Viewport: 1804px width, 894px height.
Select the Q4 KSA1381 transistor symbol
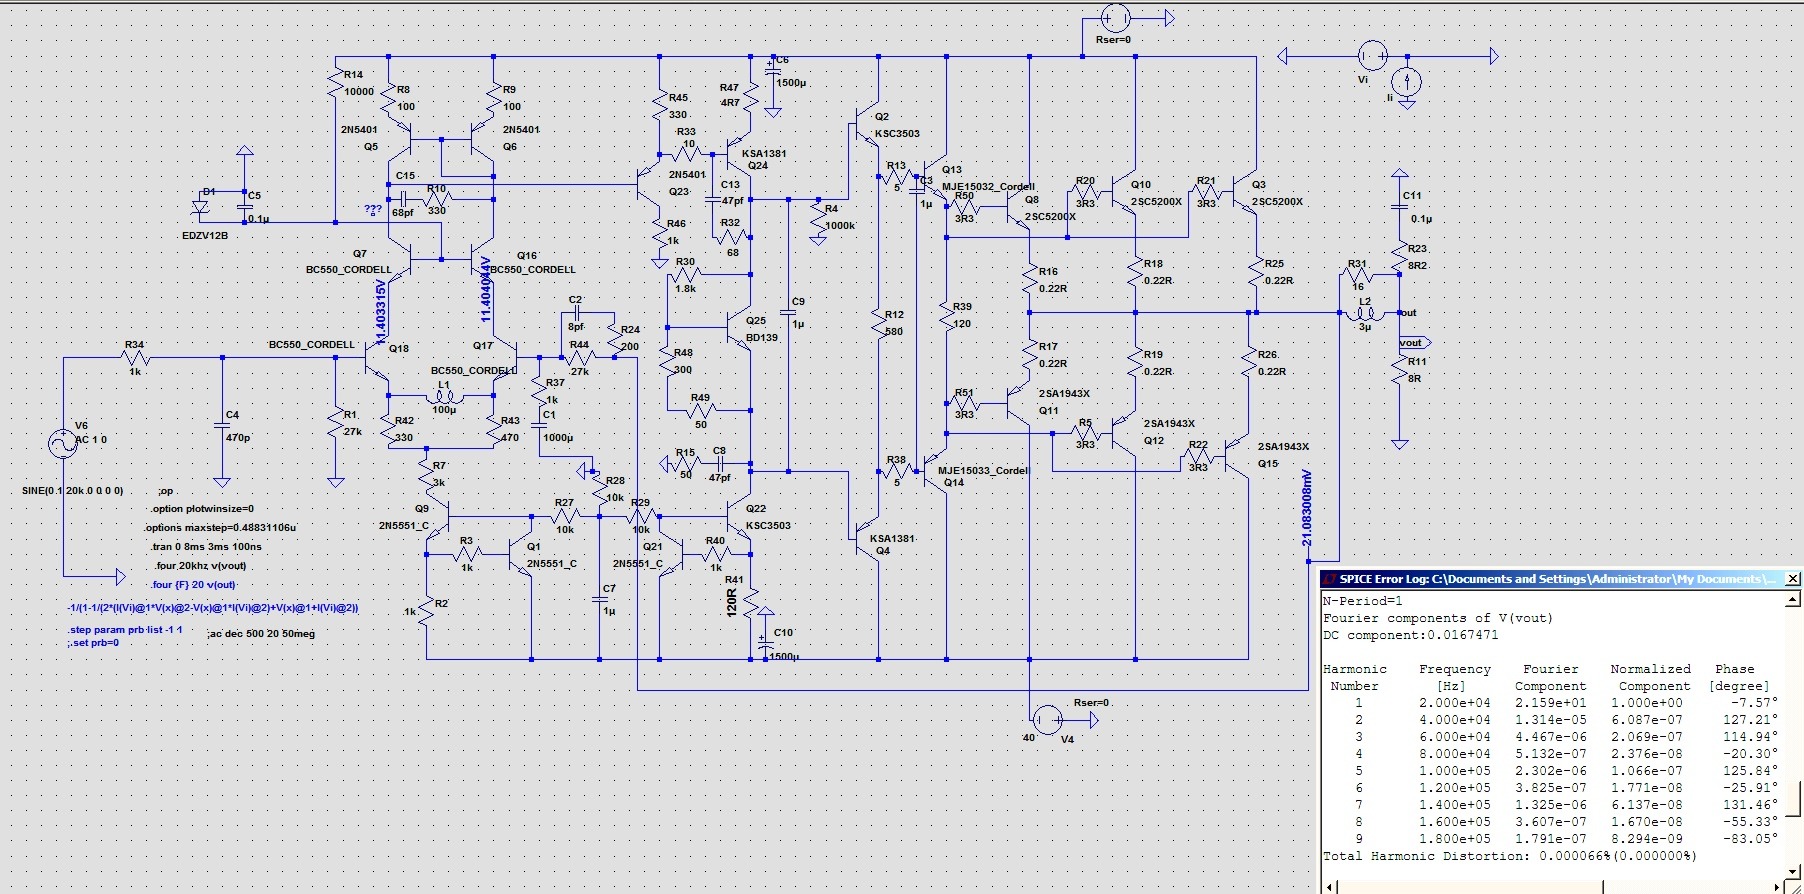pyautogui.click(x=865, y=538)
